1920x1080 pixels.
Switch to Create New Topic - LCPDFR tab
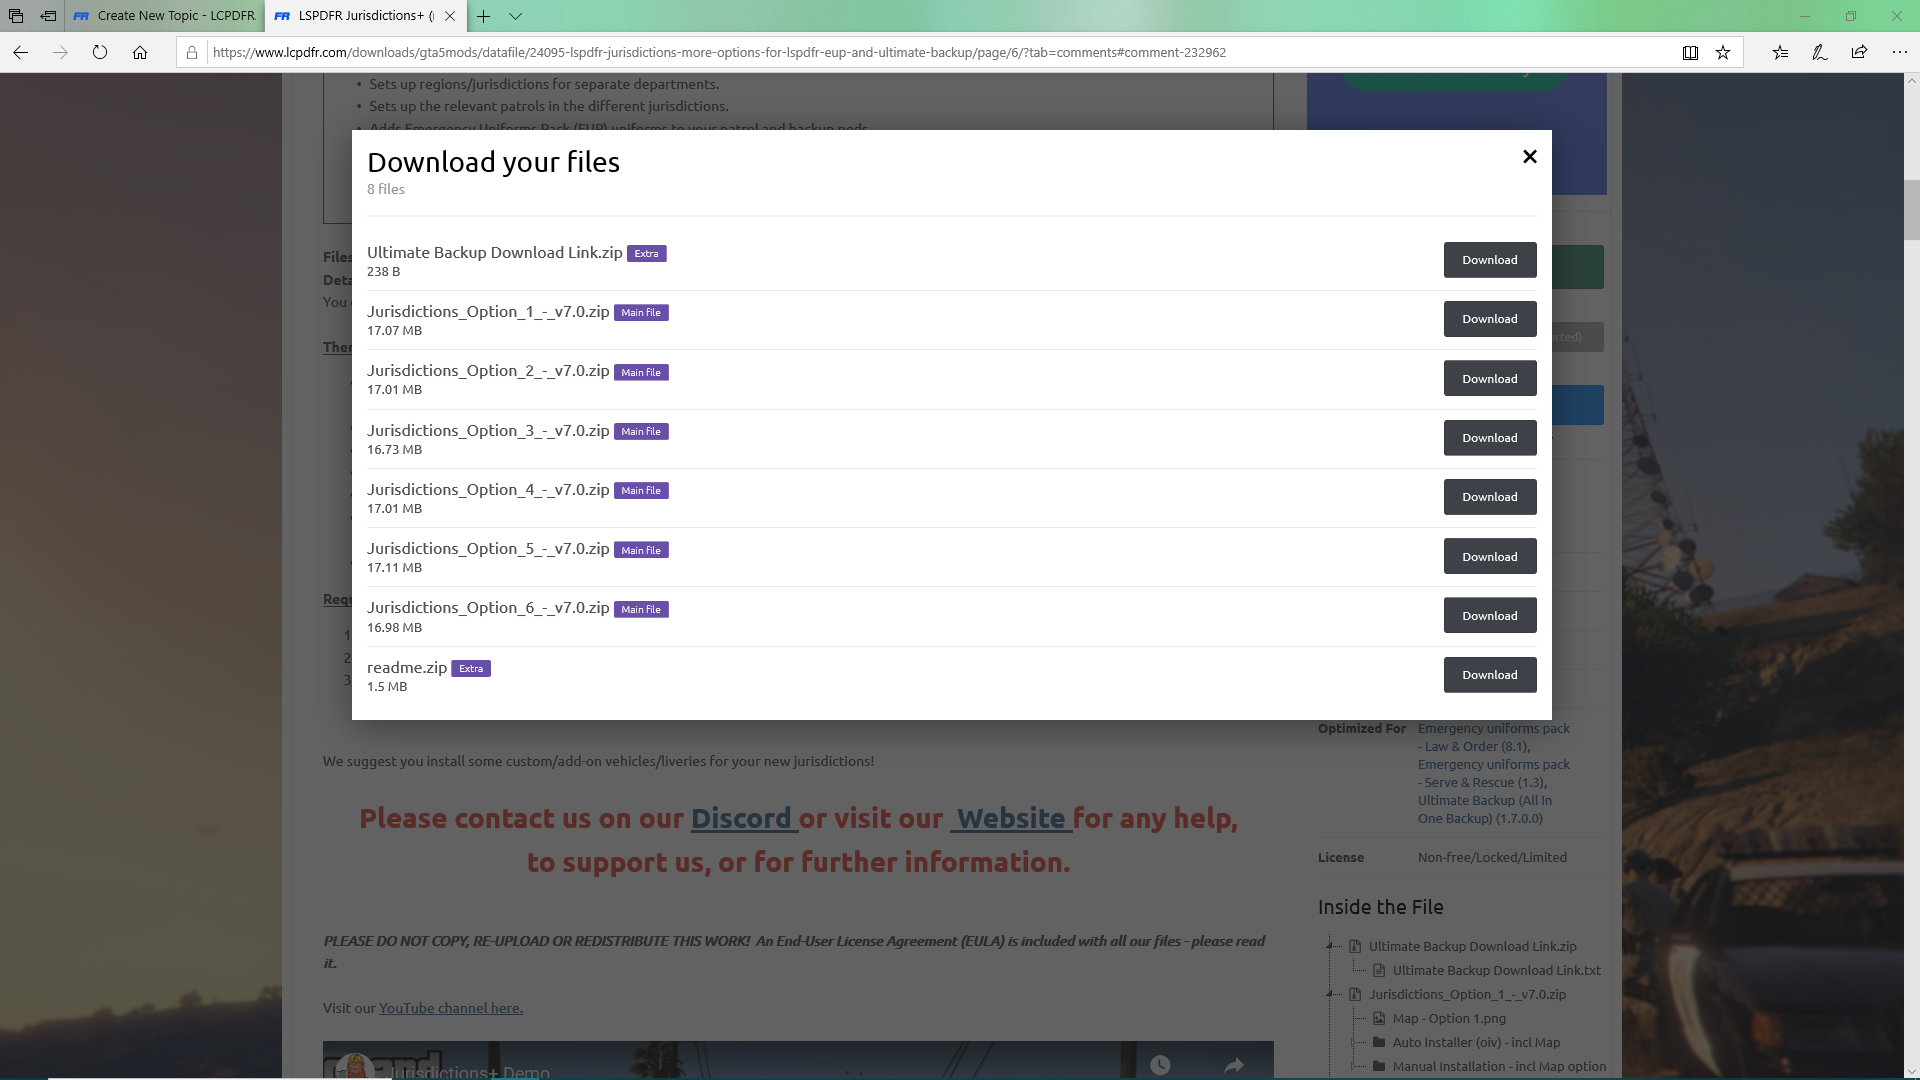tap(165, 16)
